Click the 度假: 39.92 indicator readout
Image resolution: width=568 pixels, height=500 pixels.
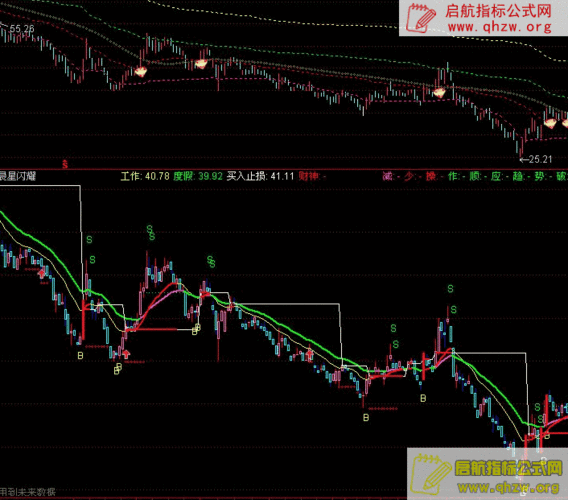198,176
